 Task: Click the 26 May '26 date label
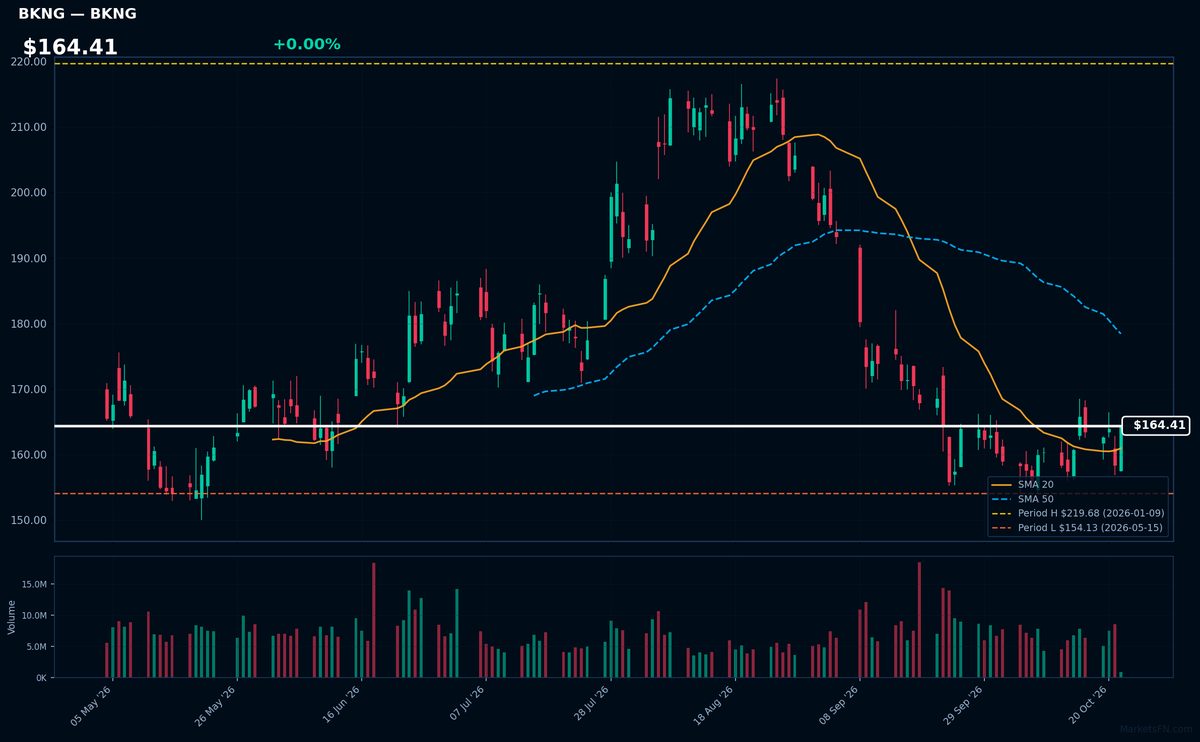click(216, 705)
